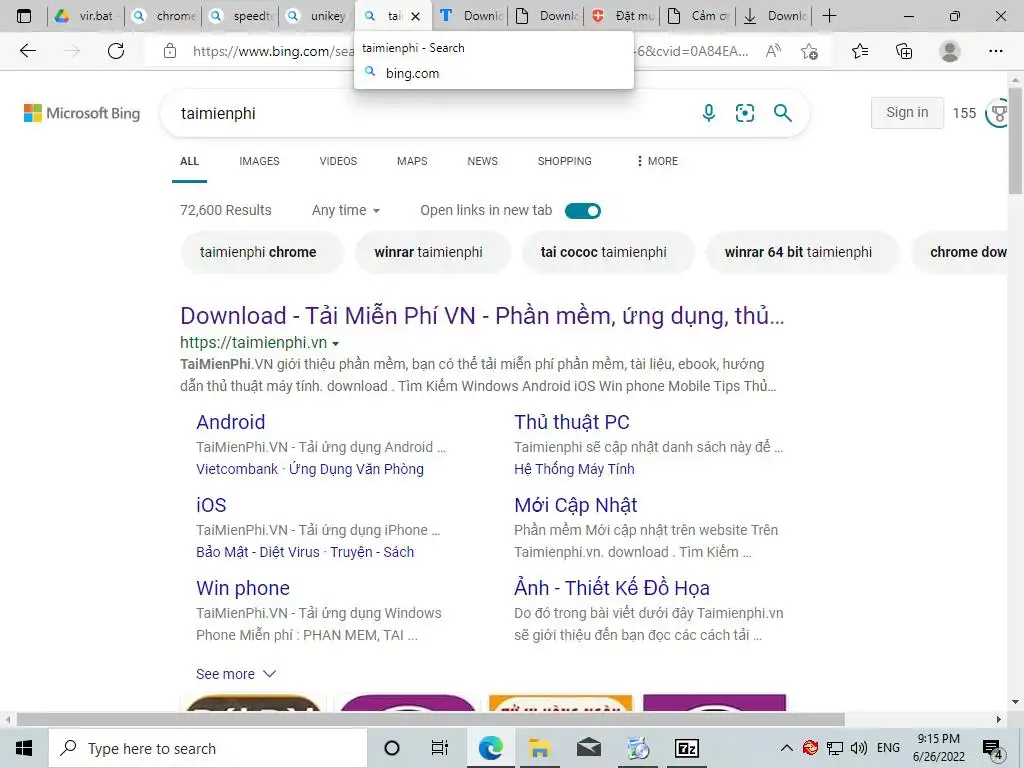Close the taimienphi search tab
This screenshot has height=768, width=1024.
click(x=415, y=16)
